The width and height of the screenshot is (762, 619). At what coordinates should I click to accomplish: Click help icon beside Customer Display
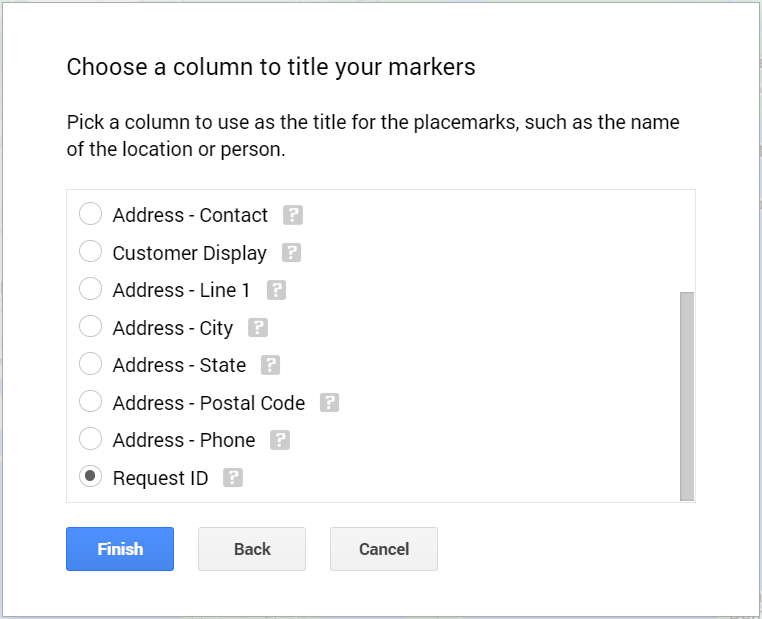tap(291, 253)
